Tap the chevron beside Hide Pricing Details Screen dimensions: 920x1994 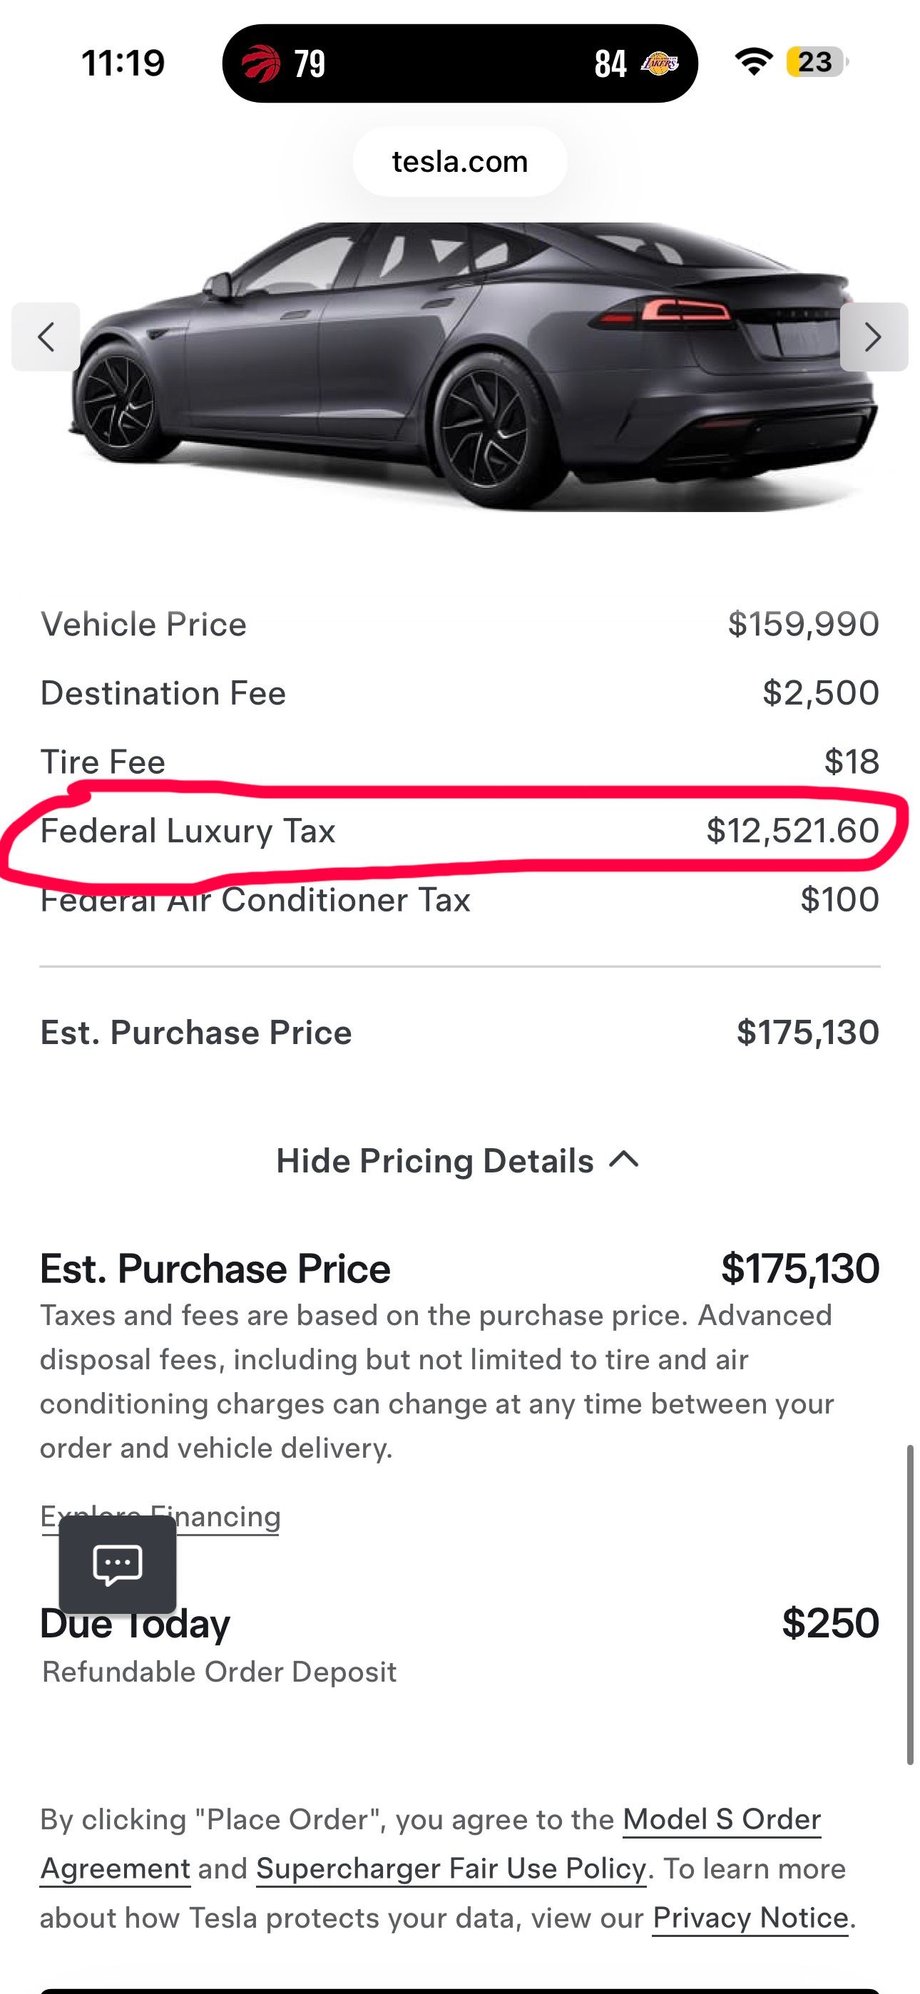(624, 1159)
